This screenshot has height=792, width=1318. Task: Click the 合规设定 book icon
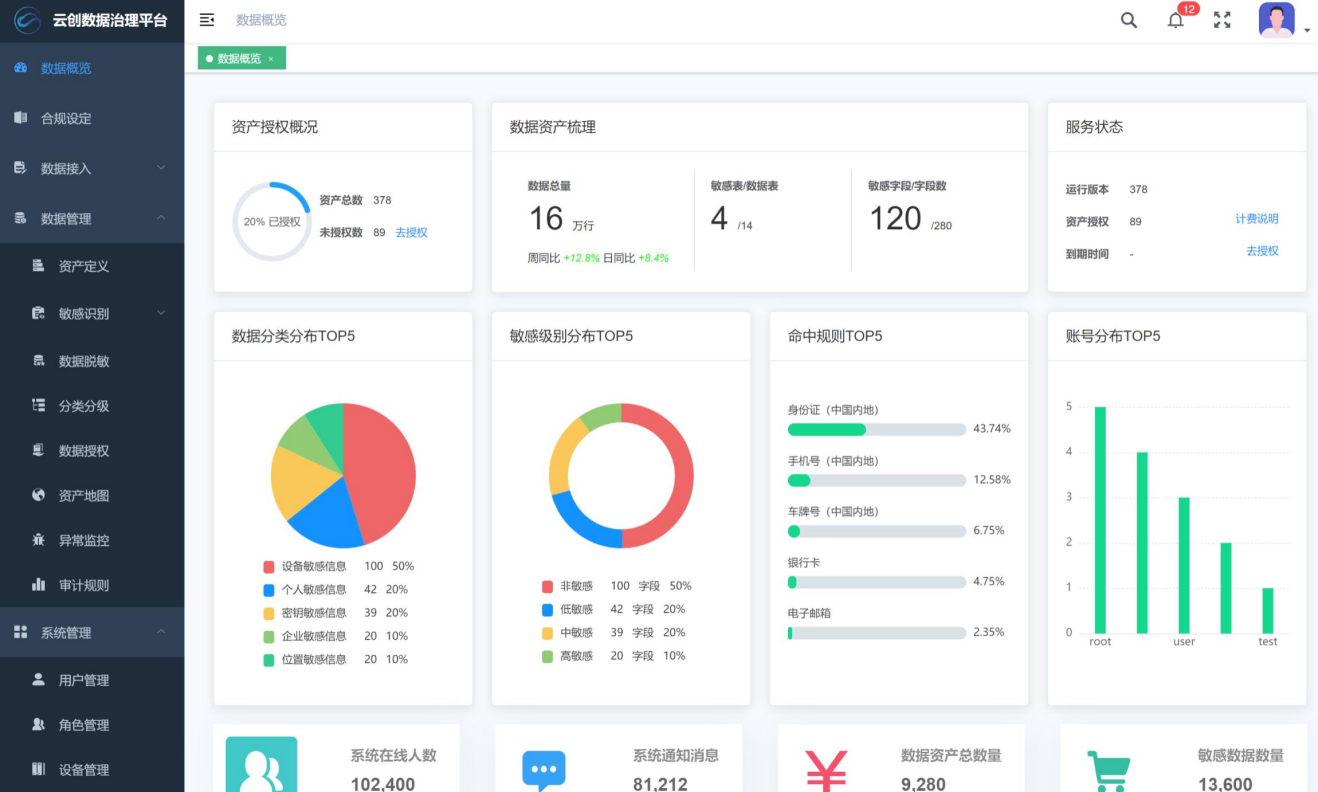tap(21, 118)
